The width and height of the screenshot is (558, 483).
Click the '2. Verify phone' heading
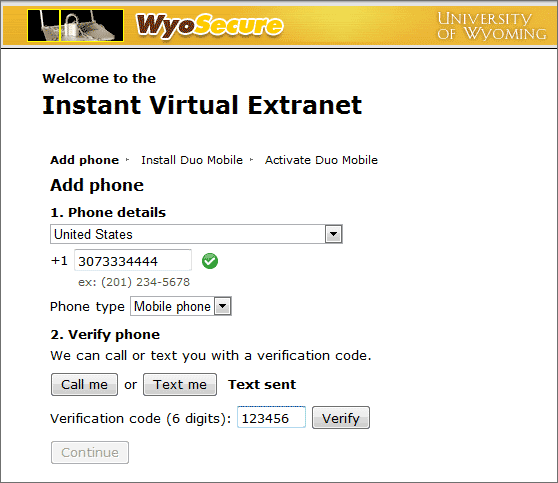(x=105, y=335)
